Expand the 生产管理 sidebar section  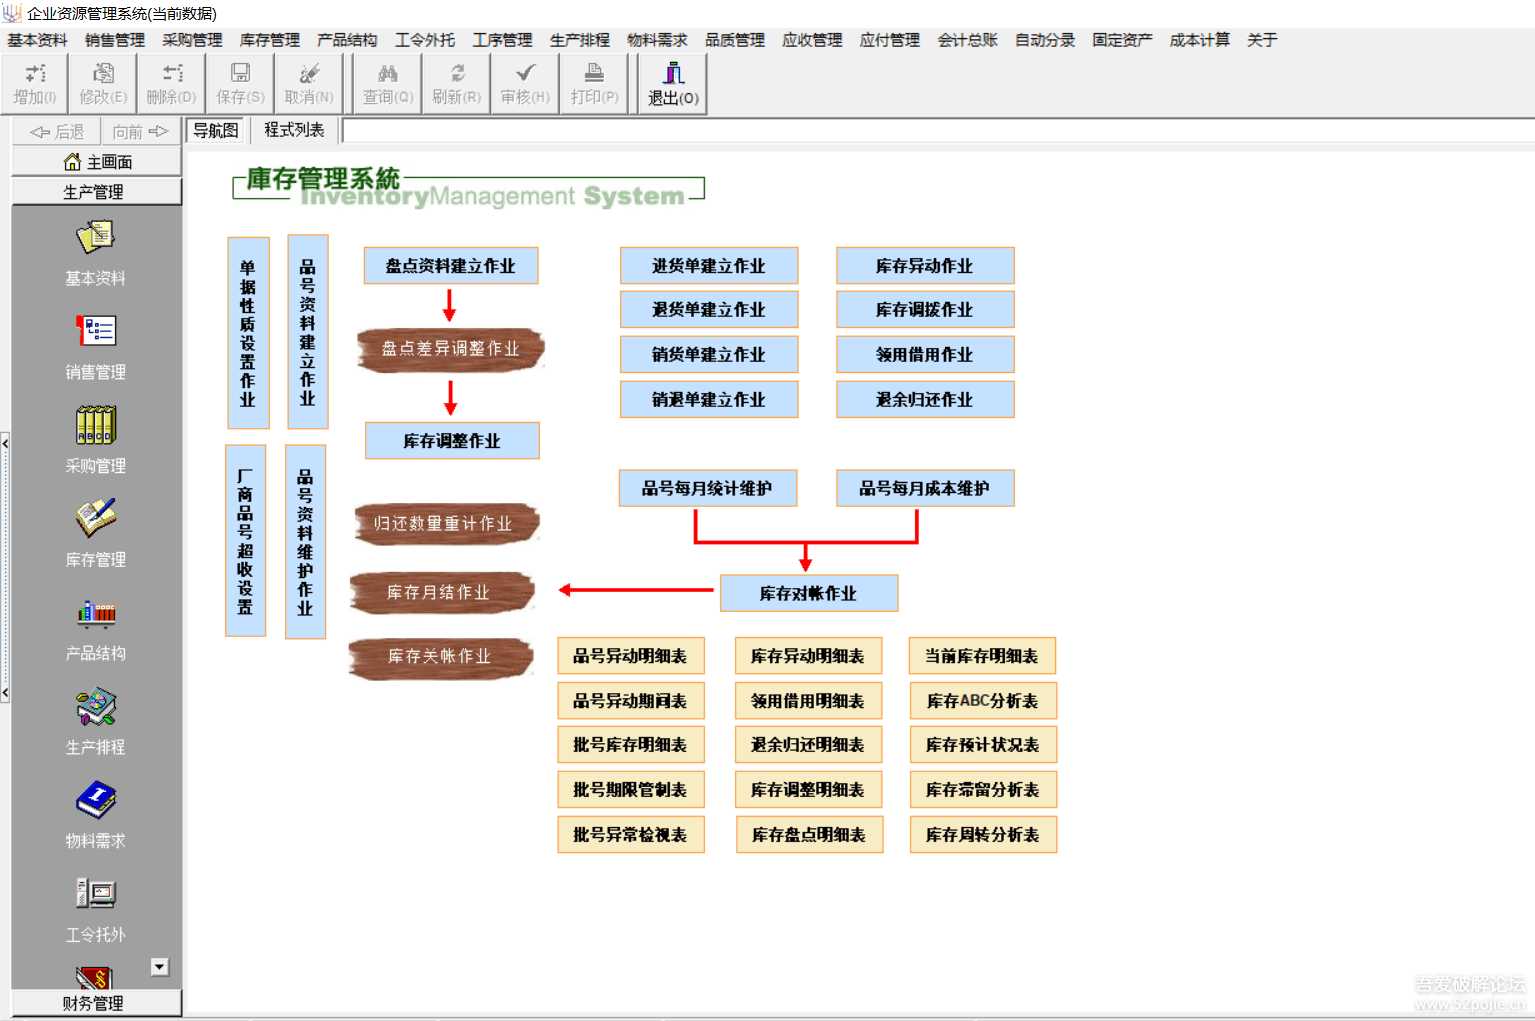pos(94,192)
